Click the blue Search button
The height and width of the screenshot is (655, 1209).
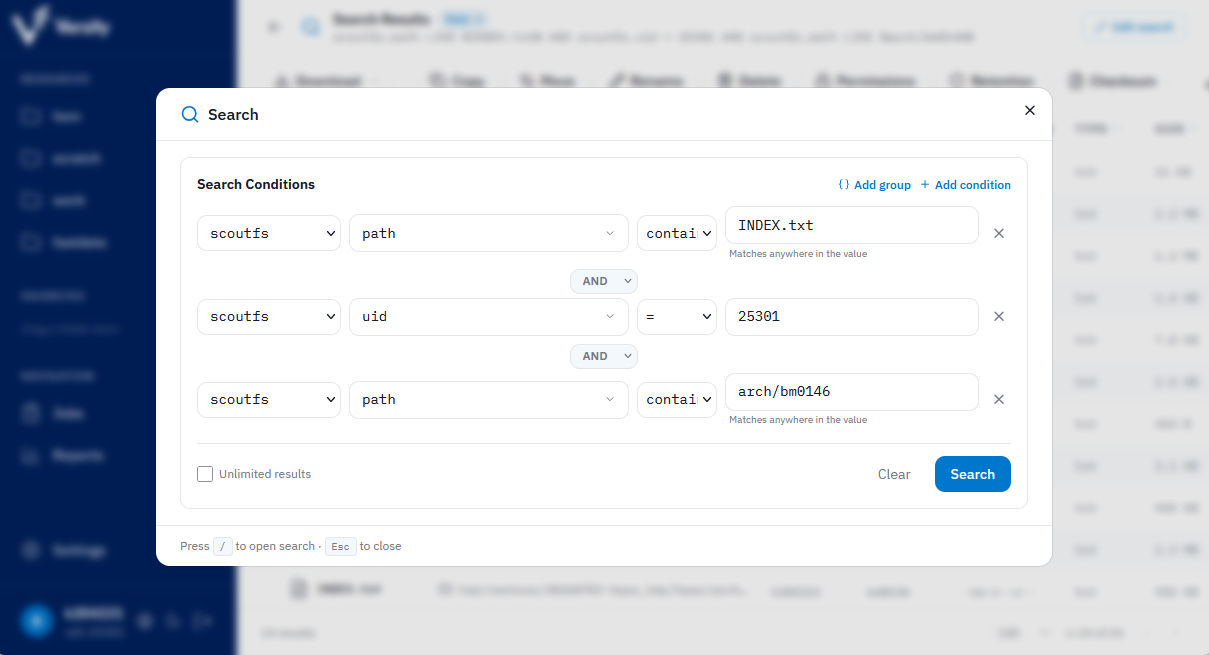972,474
